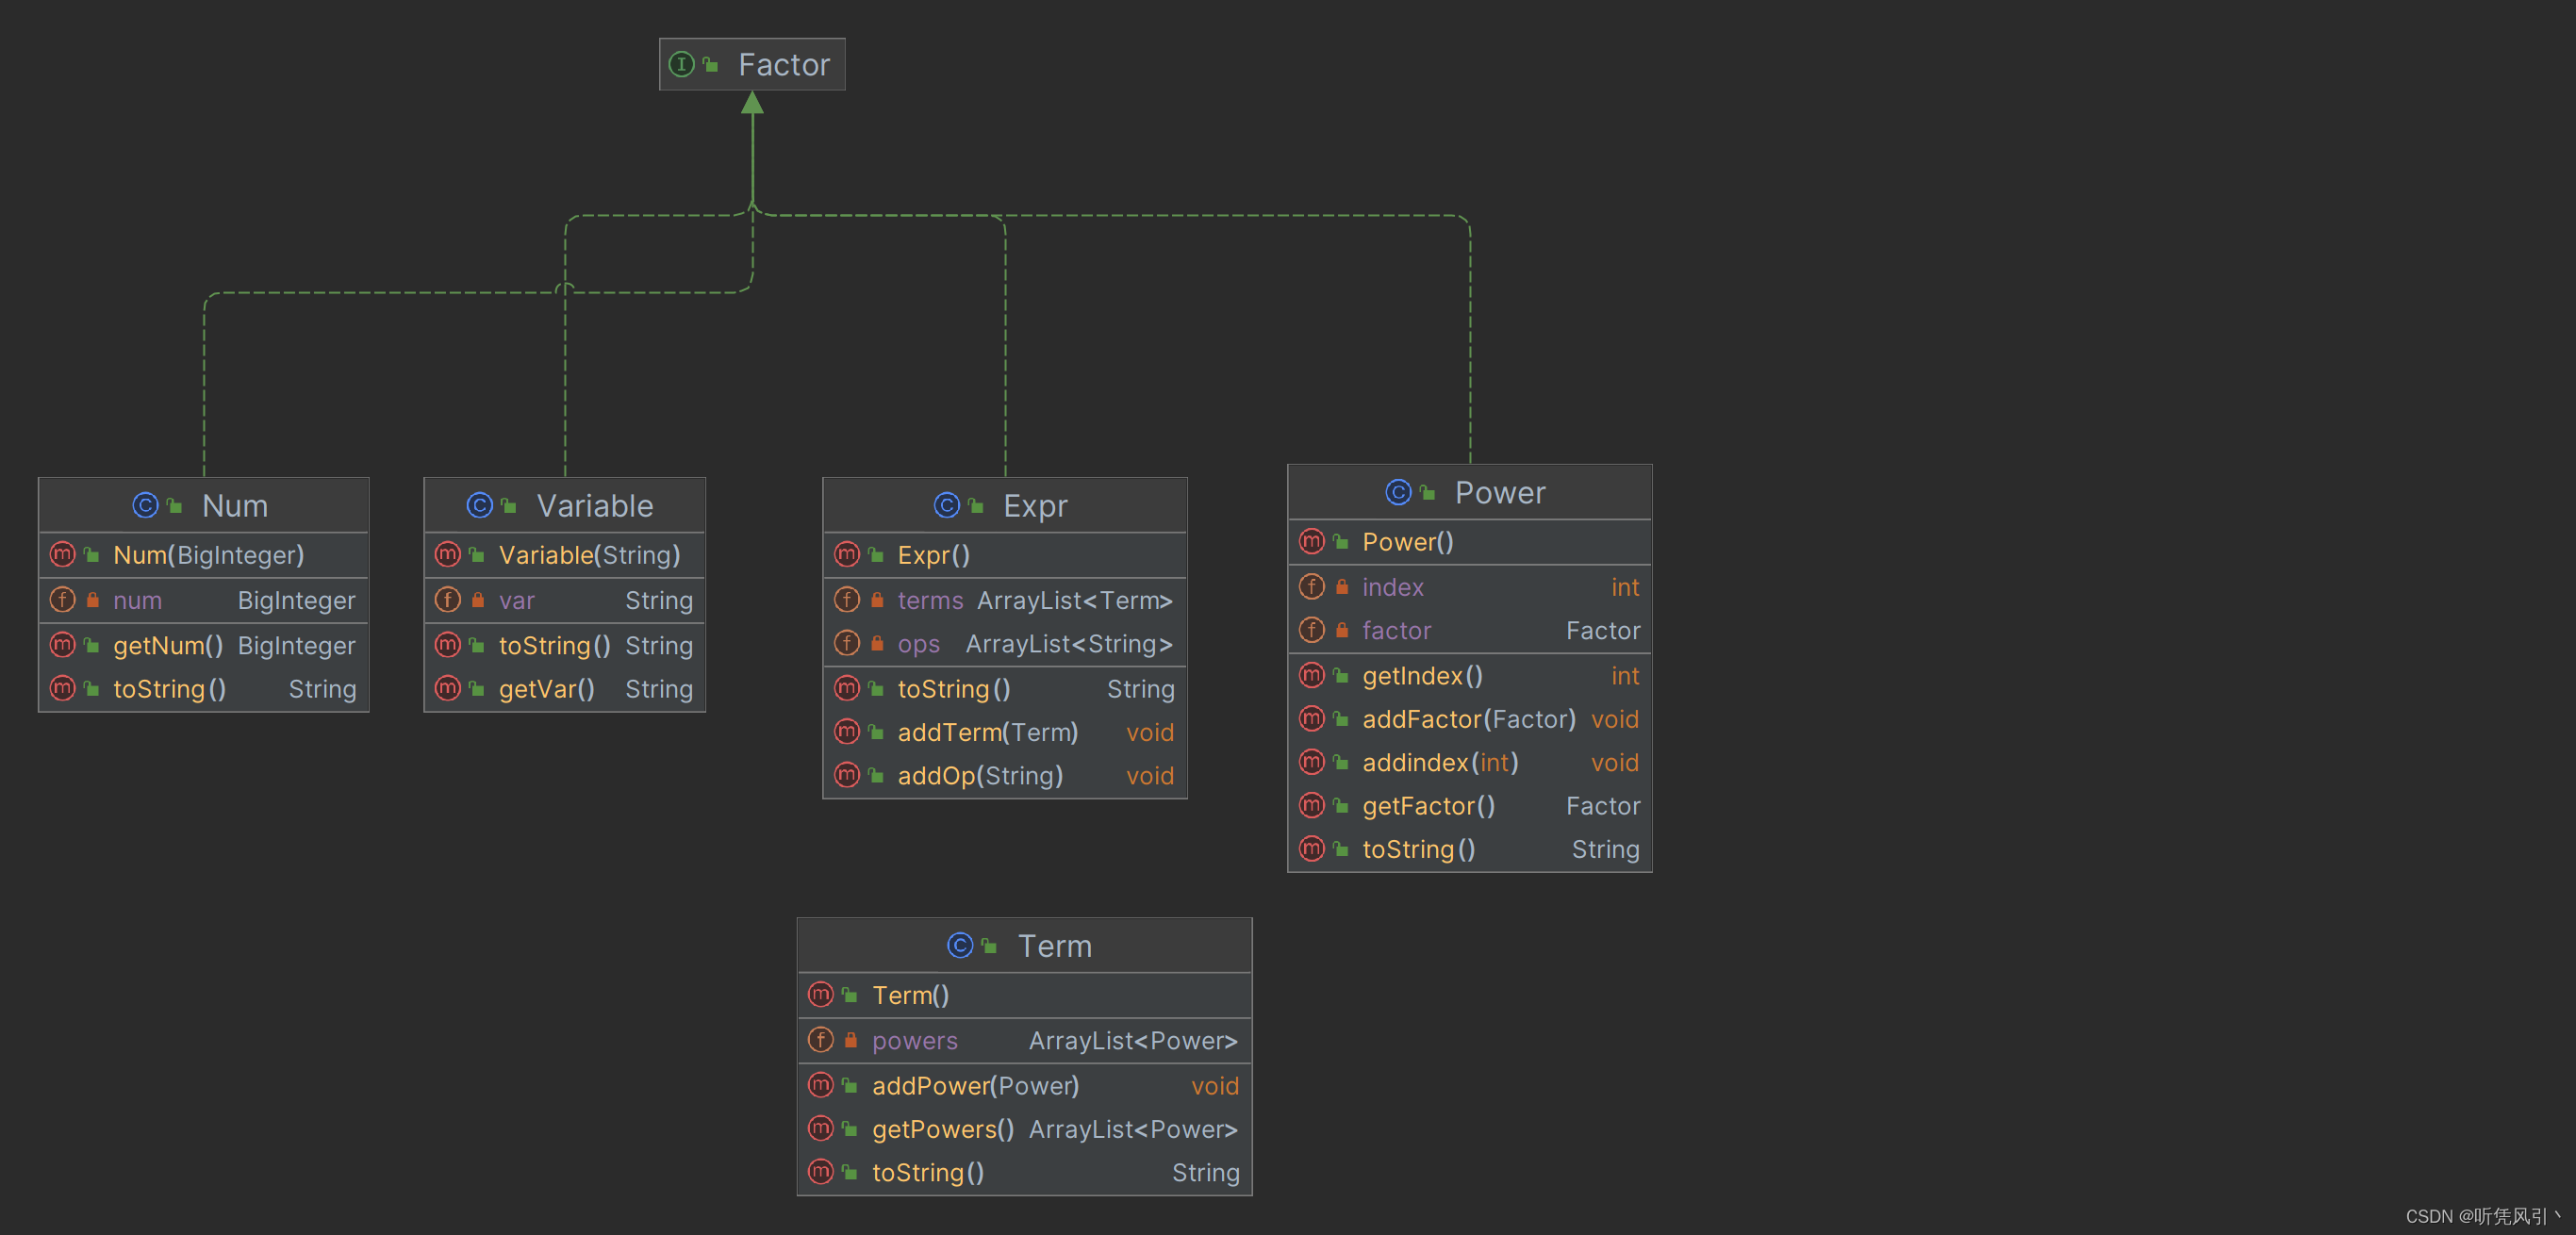Click the method icon beside getPowers()
Viewport: 2576px width, 1235px height.
[821, 1129]
